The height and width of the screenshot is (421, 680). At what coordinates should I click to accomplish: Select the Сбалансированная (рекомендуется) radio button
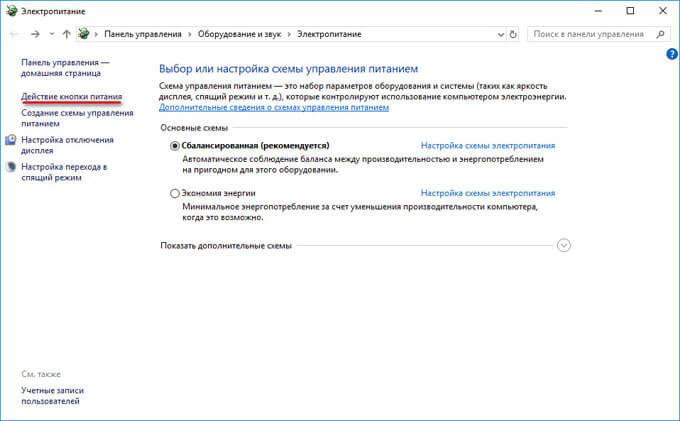point(174,146)
